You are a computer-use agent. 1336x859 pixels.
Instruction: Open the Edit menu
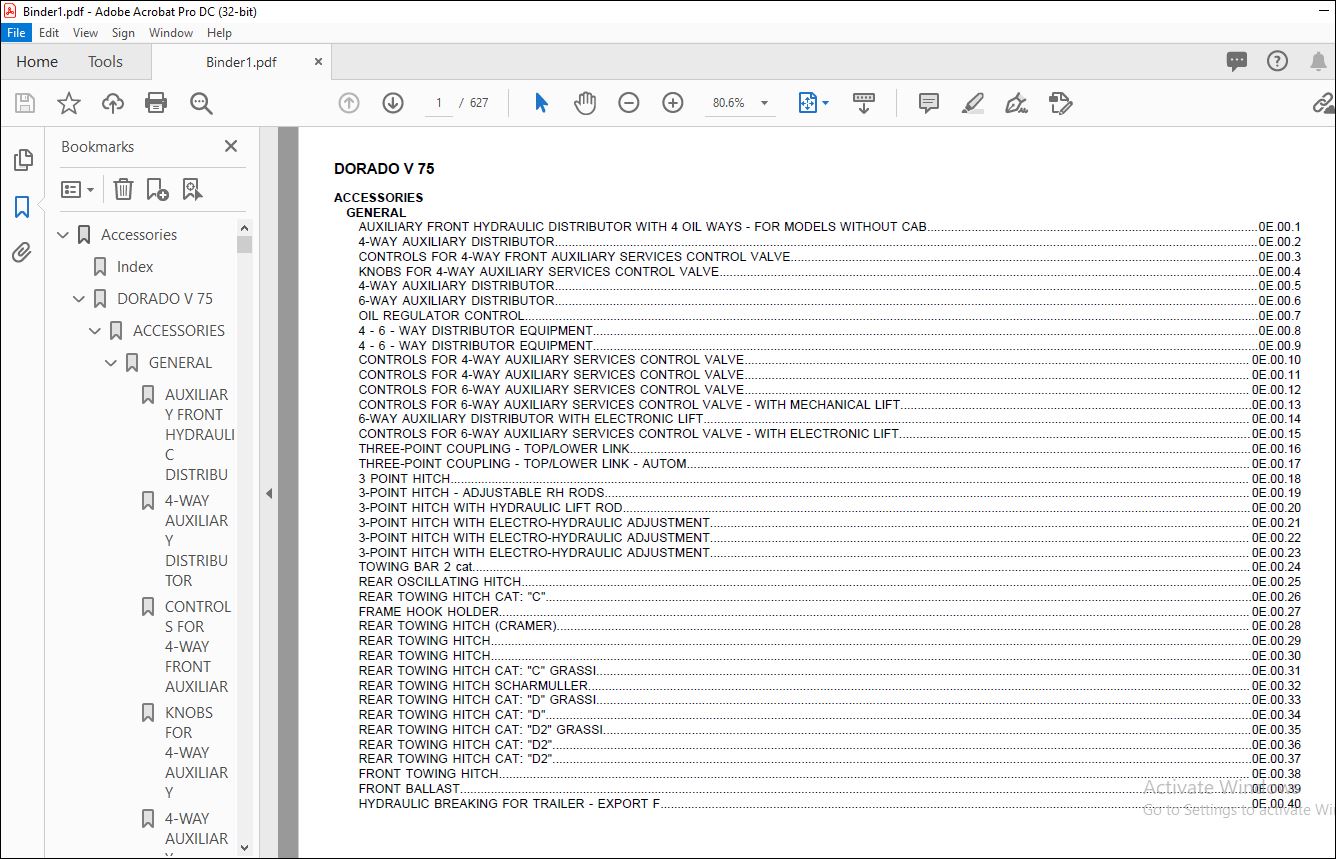tap(49, 33)
